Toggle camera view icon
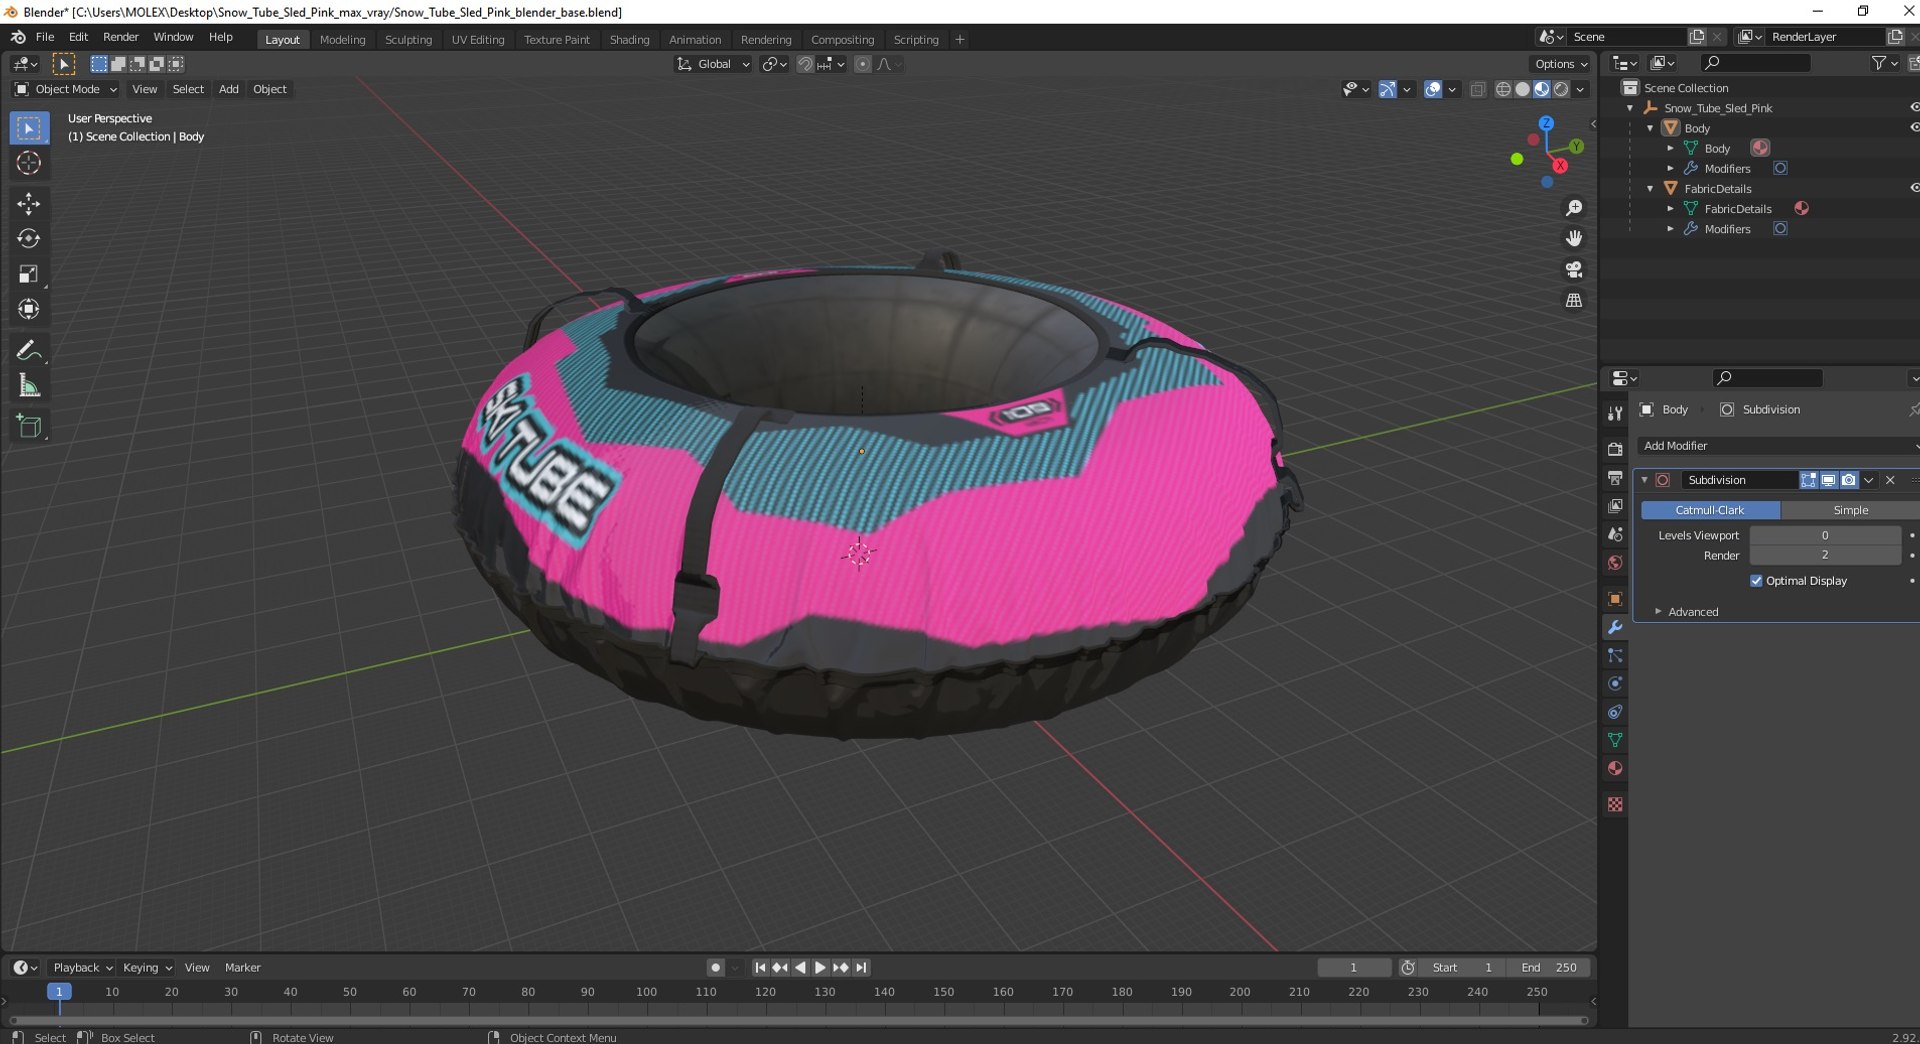The width and height of the screenshot is (1920, 1044). click(x=1574, y=270)
